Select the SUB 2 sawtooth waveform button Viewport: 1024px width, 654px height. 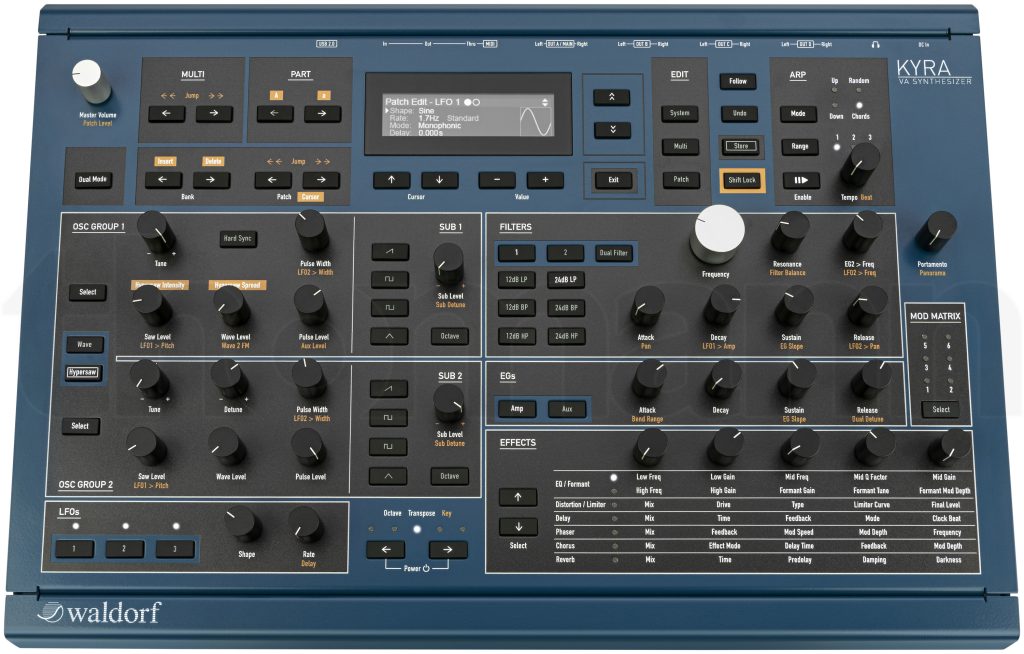pos(389,389)
